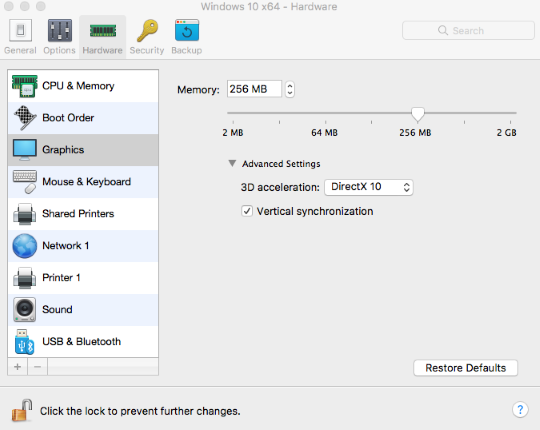
Task: Select Boot Order text in list
Action: click(x=68, y=118)
